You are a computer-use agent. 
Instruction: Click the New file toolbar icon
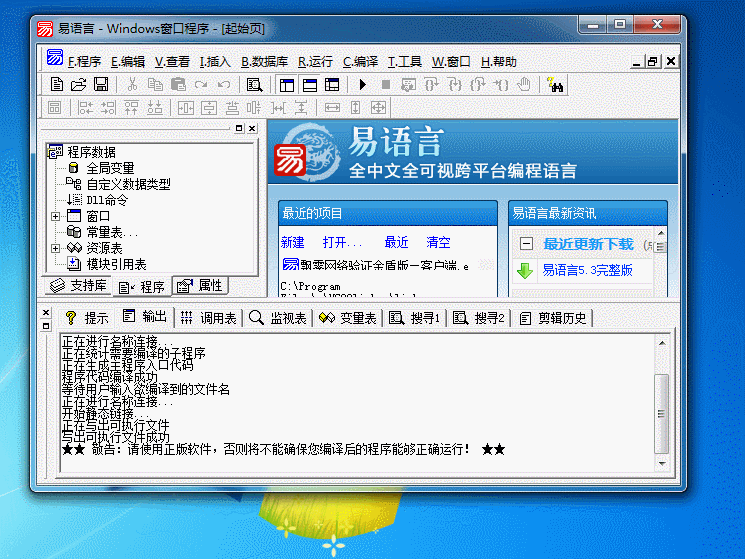pyautogui.click(x=57, y=85)
